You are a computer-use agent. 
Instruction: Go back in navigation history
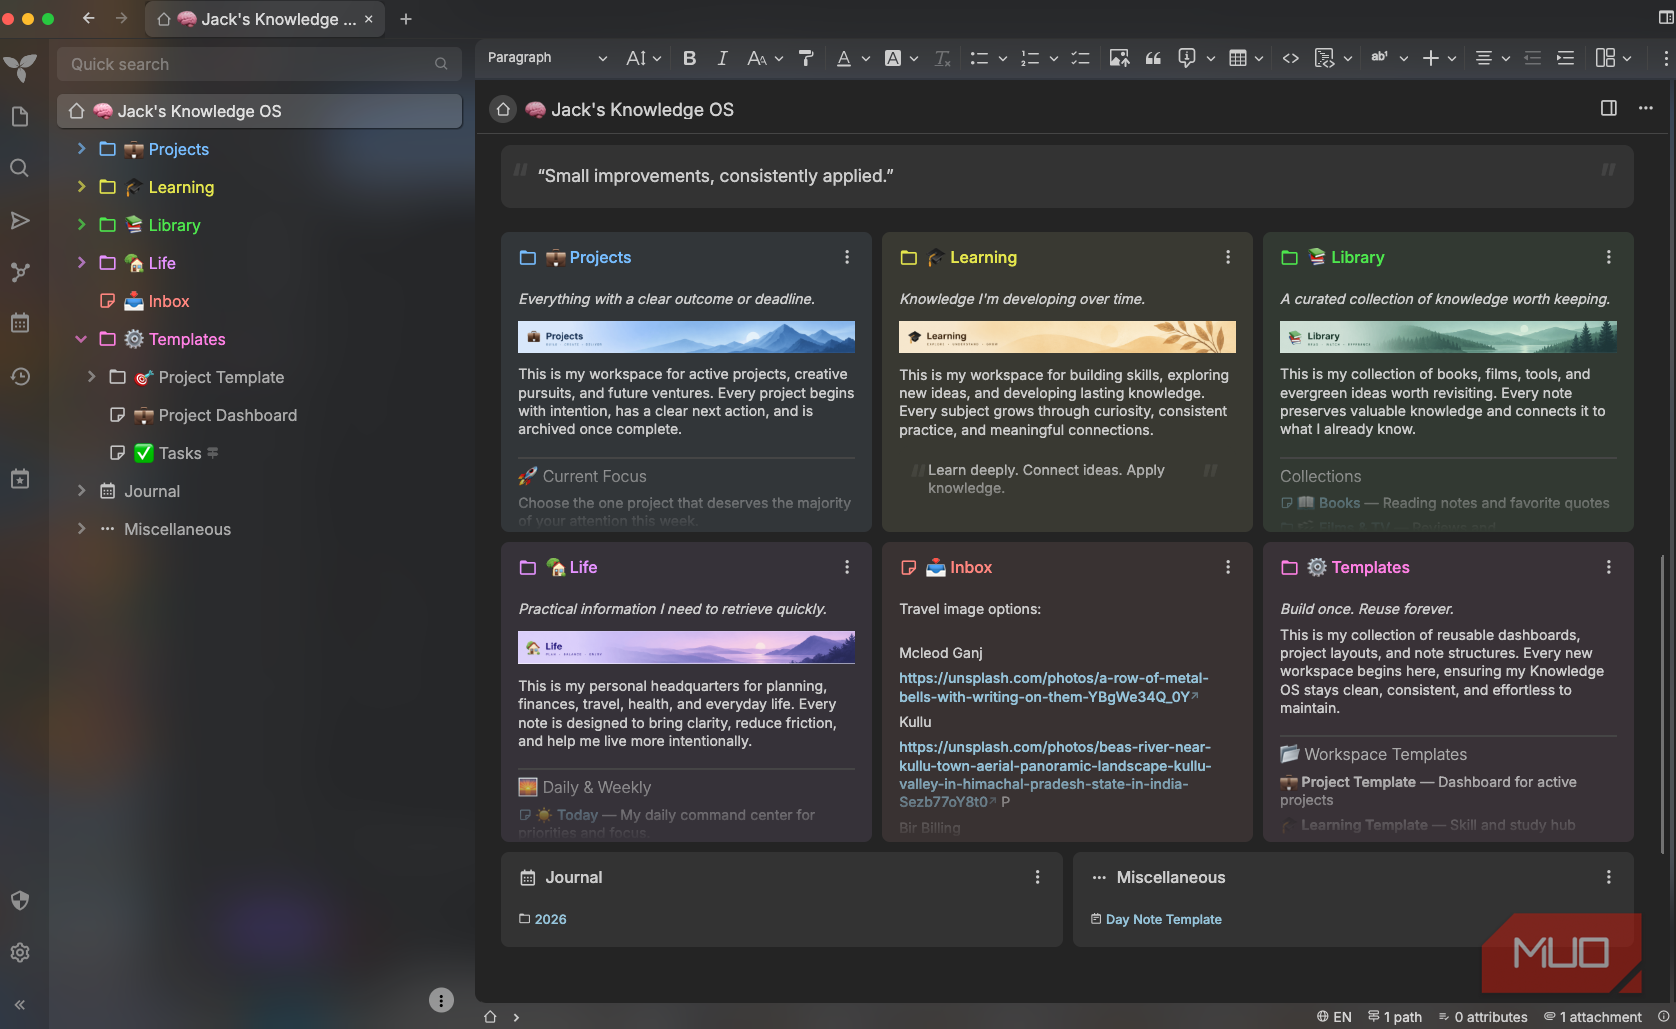pyautogui.click(x=88, y=18)
